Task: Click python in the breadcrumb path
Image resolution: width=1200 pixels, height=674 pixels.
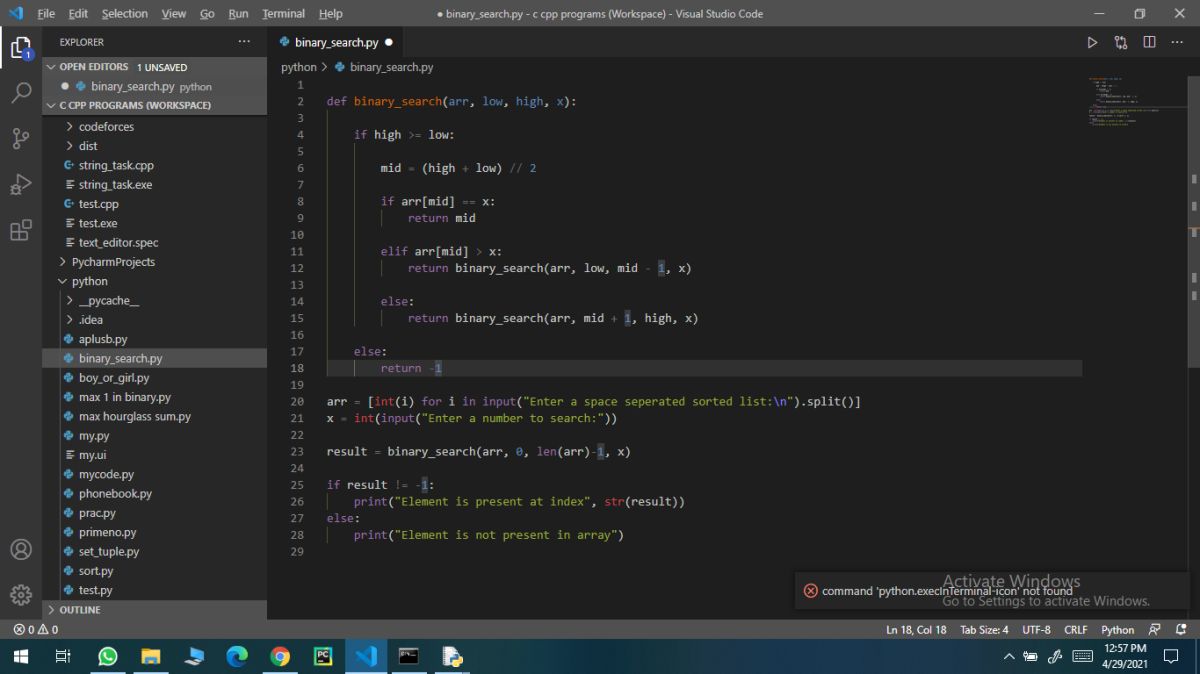Action: point(298,67)
